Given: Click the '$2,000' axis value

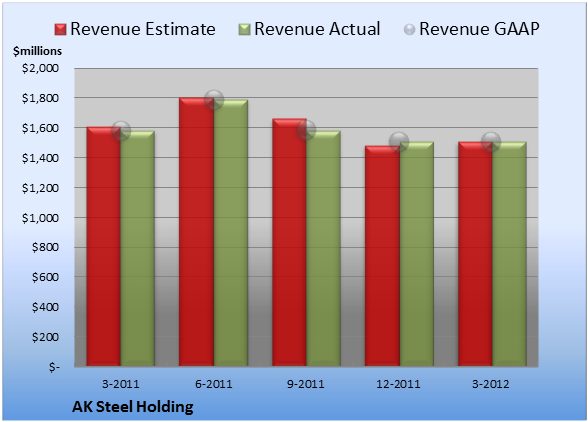Looking at the screenshot, I should (40, 68).
